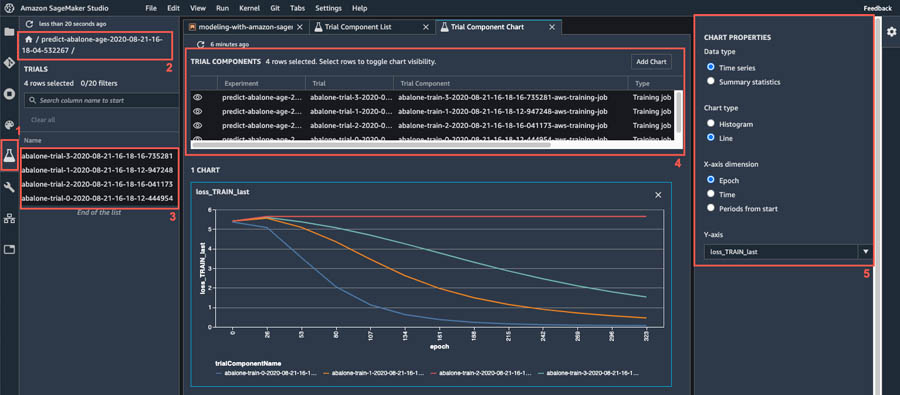Click the trial components vertical scrollbar
Screen dimensions: 900x395
coord(678,112)
